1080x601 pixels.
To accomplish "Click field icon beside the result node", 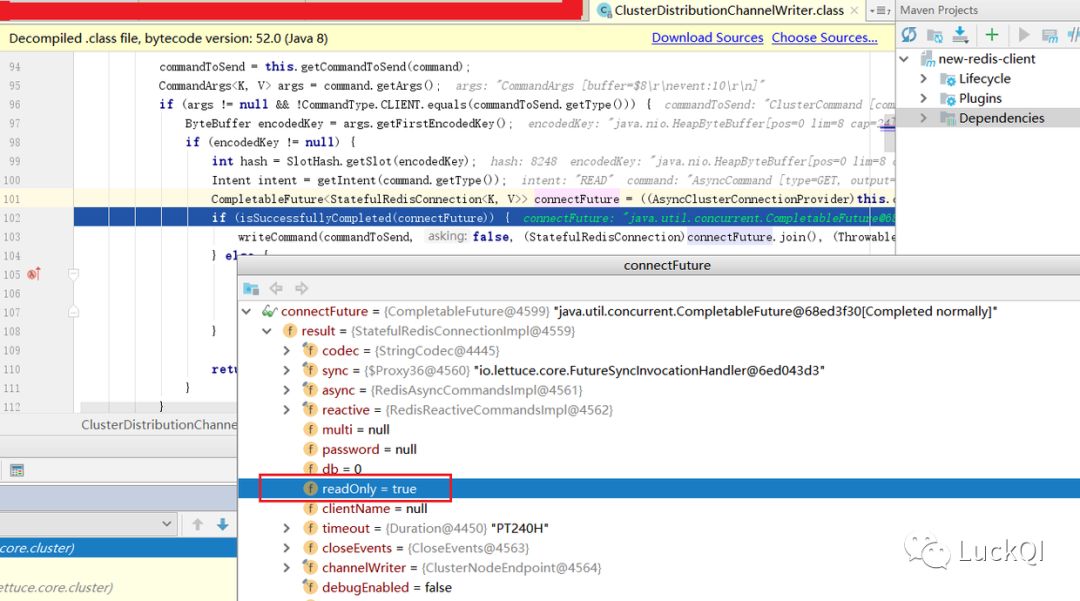I will tap(290, 331).
